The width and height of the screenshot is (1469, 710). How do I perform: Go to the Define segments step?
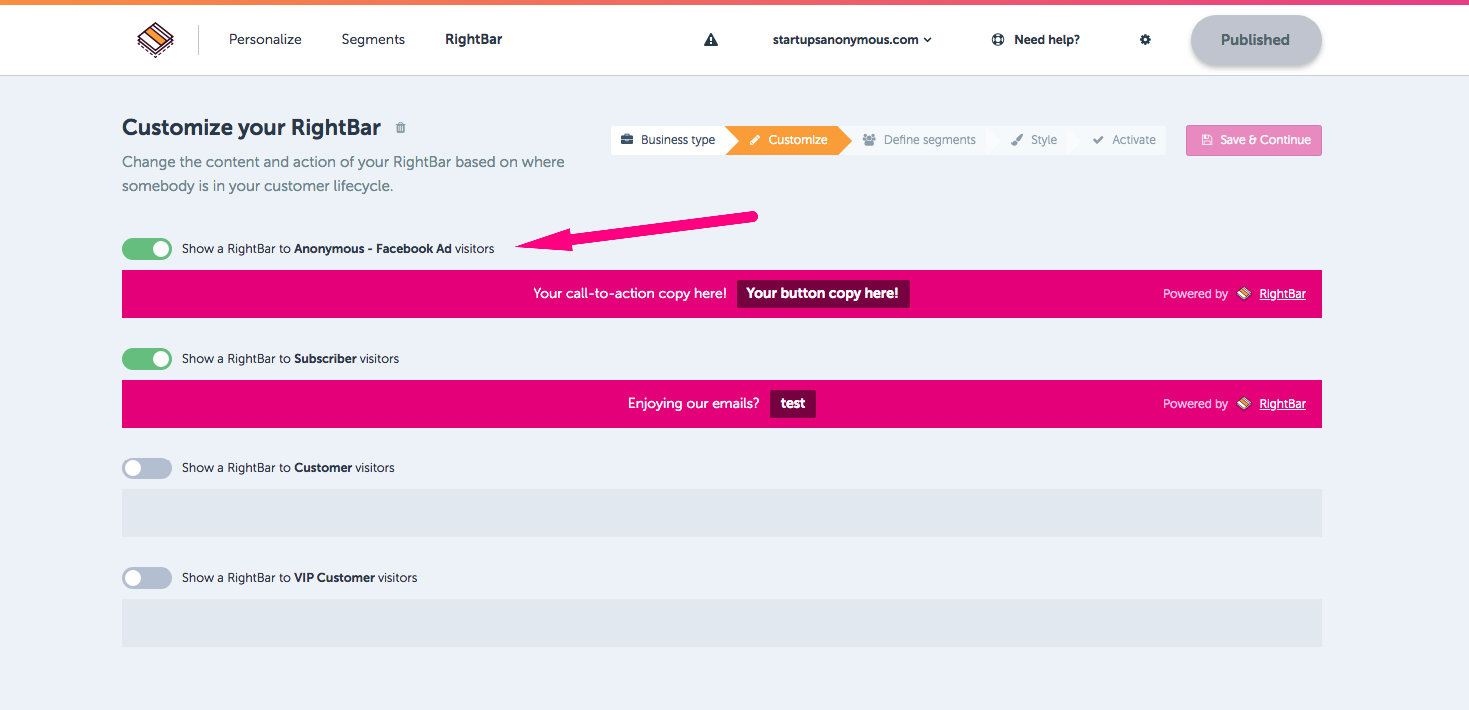tap(919, 140)
